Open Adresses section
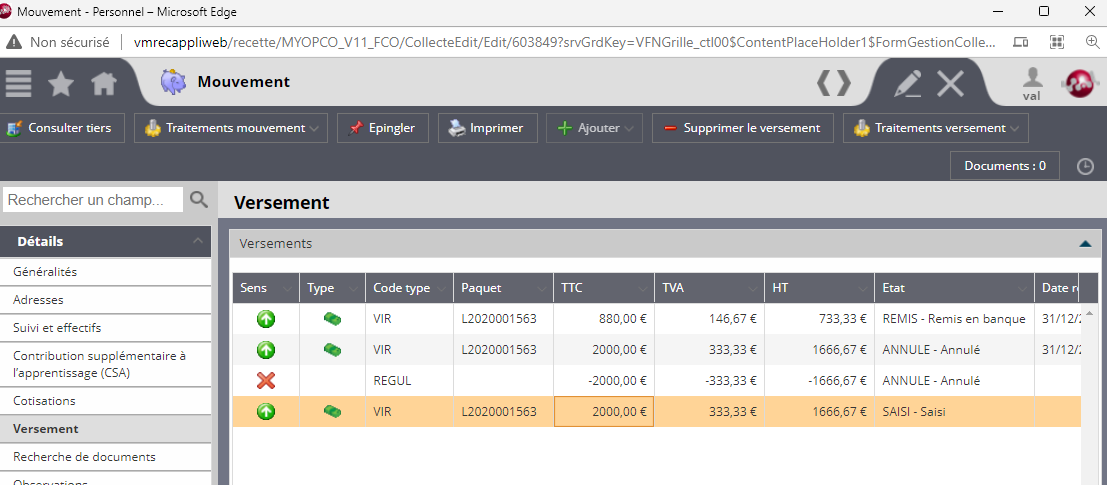The image size is (1107, 485). (105, 300)
